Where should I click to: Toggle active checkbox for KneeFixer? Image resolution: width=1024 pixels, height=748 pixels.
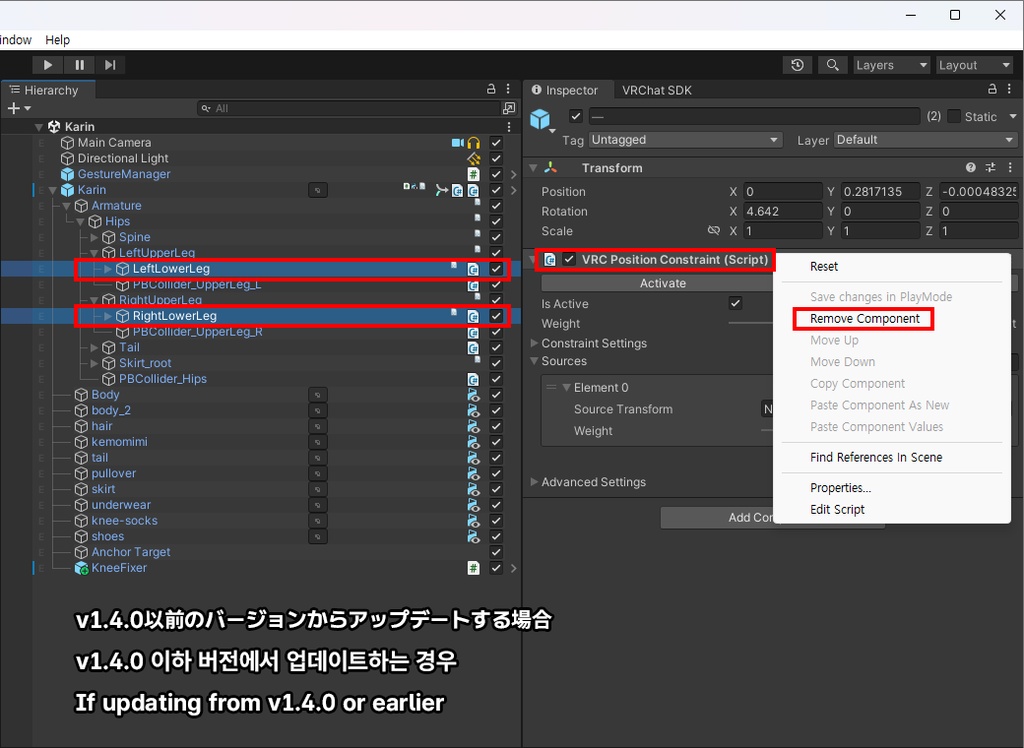coord(496,568)
